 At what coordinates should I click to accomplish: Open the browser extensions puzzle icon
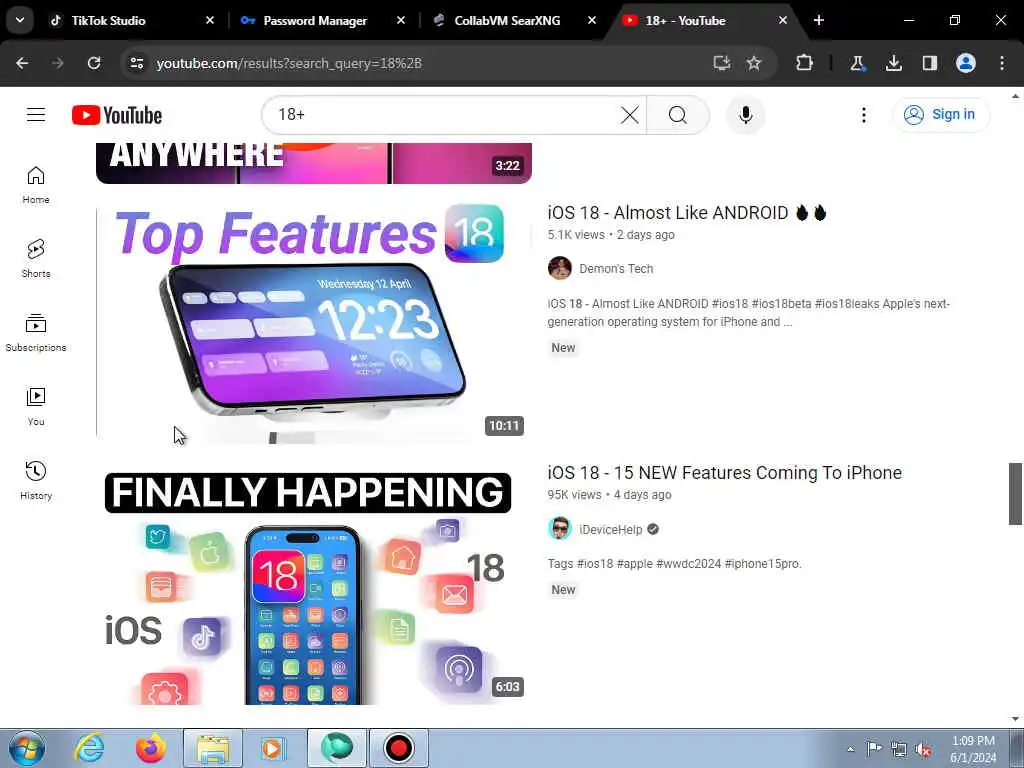[805, 63]
